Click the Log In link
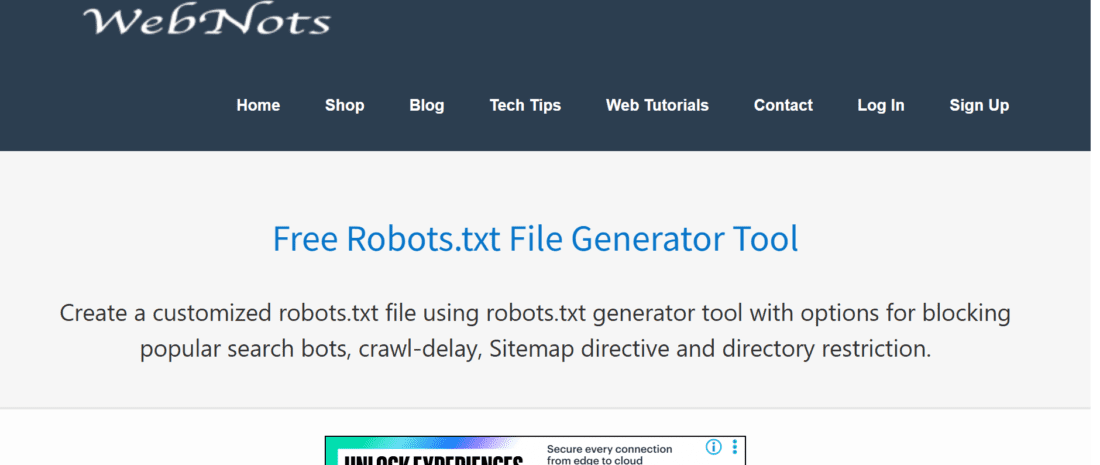The height and width of the screenshot is (465, 1100). (881, 105)
